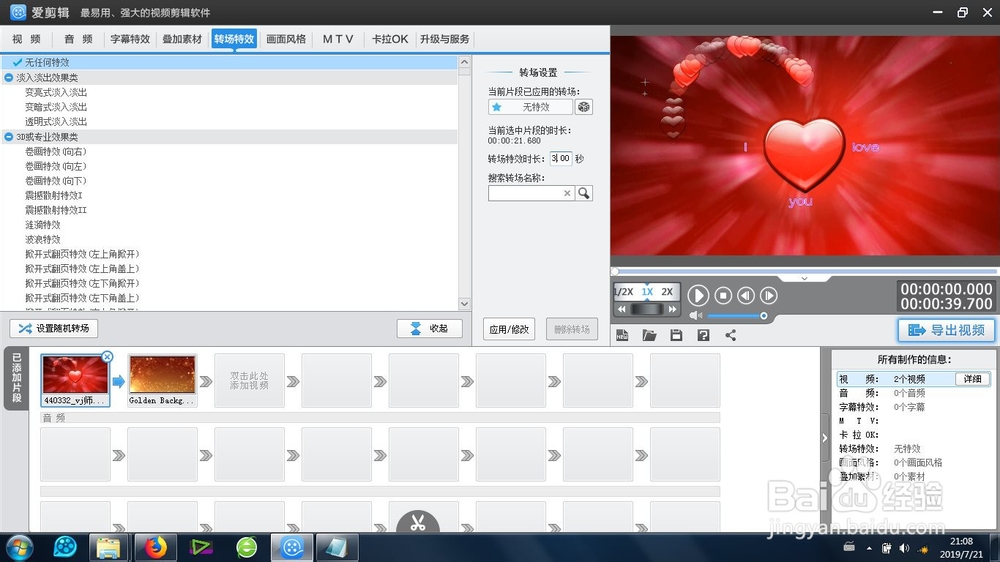Viewport: 1000px width, 562px height.
Task: Create a new project file icon
Action: click(x=622, y=336)
